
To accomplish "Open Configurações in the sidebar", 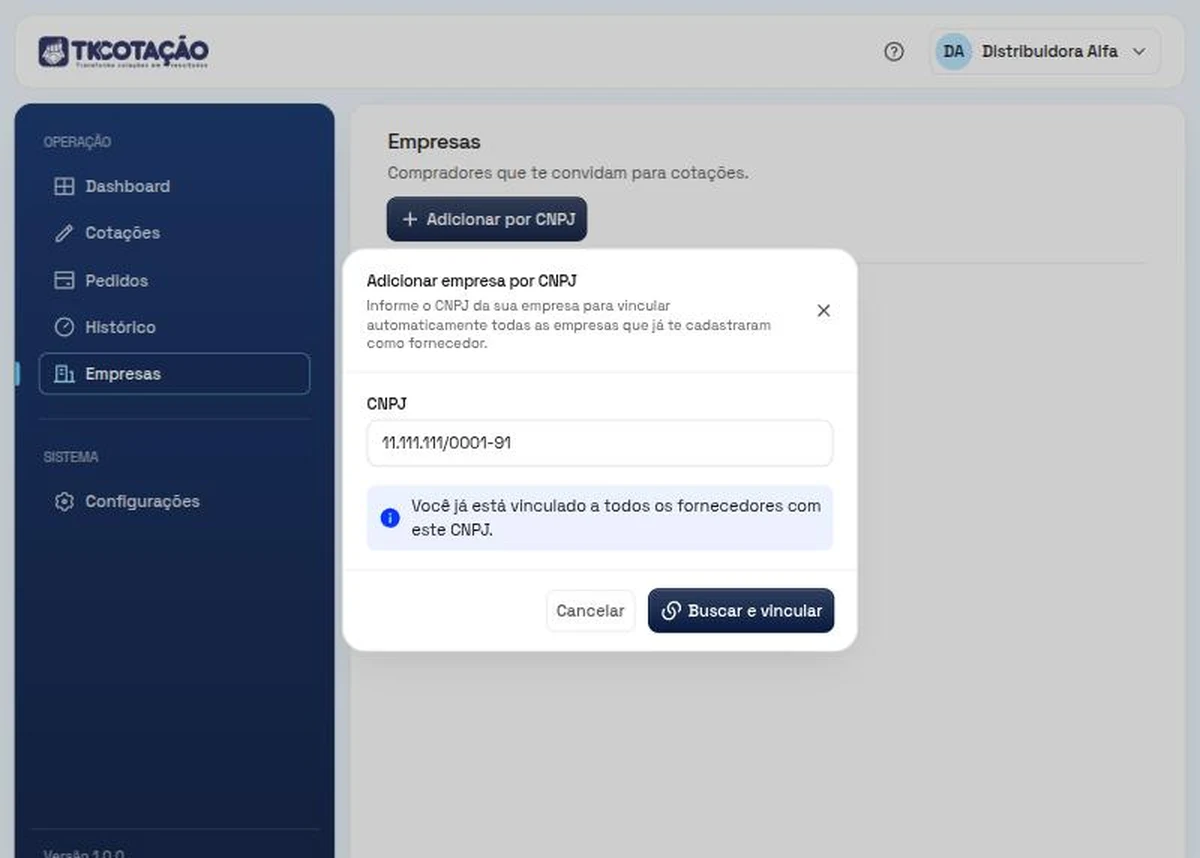I will (x=174, y=501).
